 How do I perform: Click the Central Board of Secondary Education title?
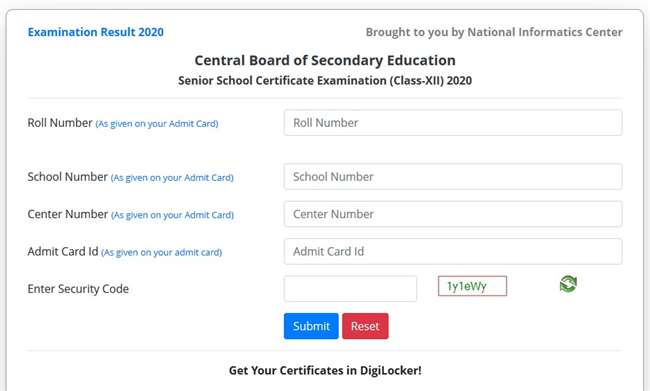coord(325,60)
